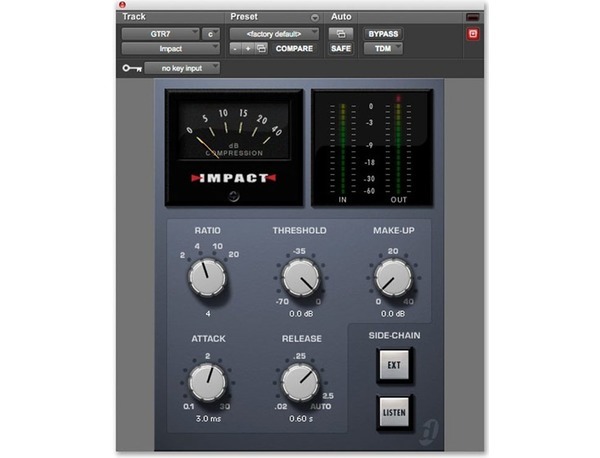The image size is (600, 458).
Task: Open the automation enable dialog icon
Action: [341, 34]
